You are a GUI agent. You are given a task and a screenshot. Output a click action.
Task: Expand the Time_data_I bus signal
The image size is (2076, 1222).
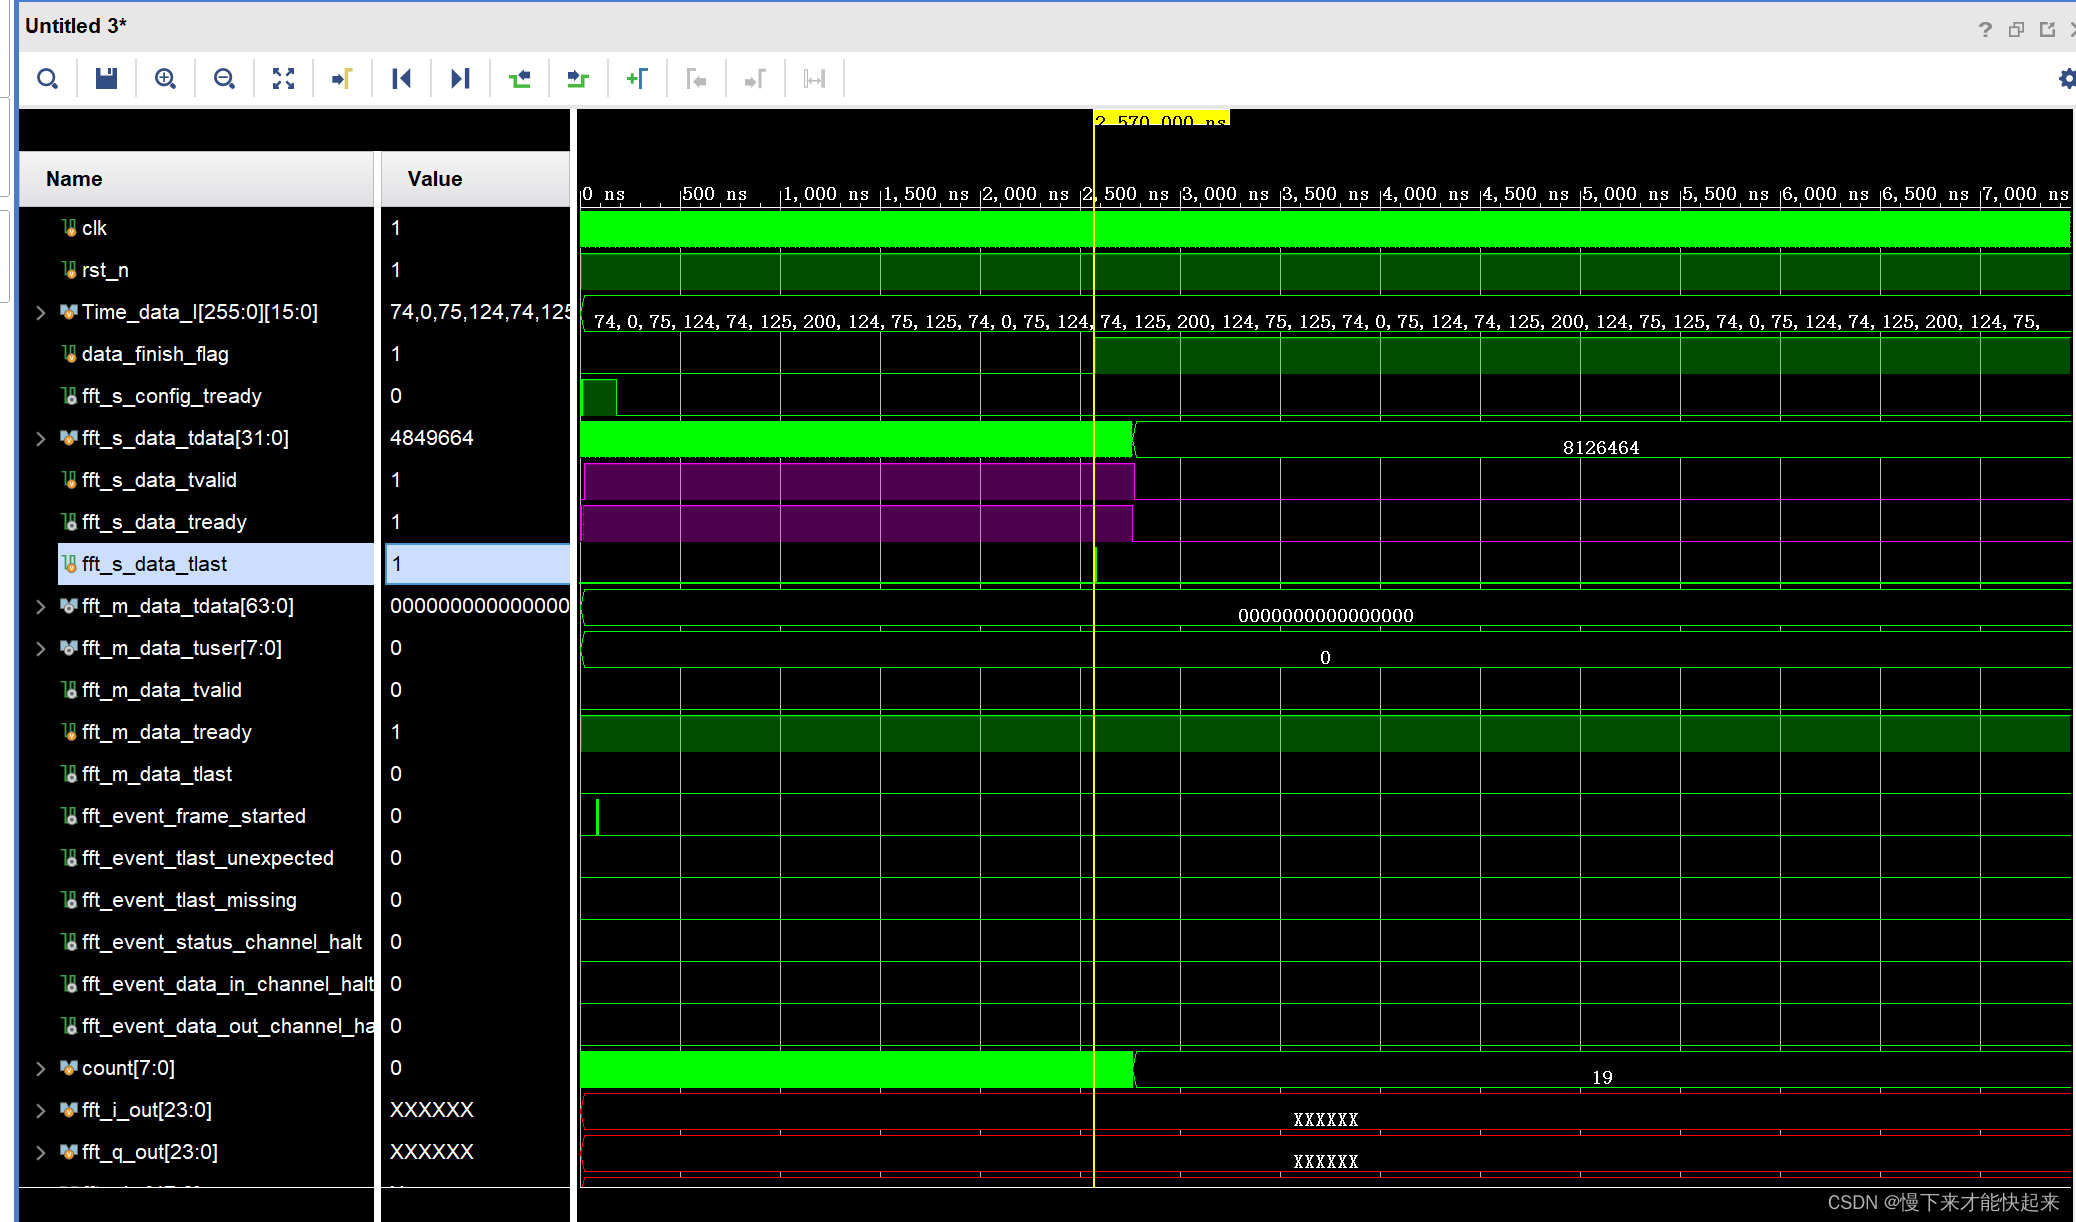point(40,312)
